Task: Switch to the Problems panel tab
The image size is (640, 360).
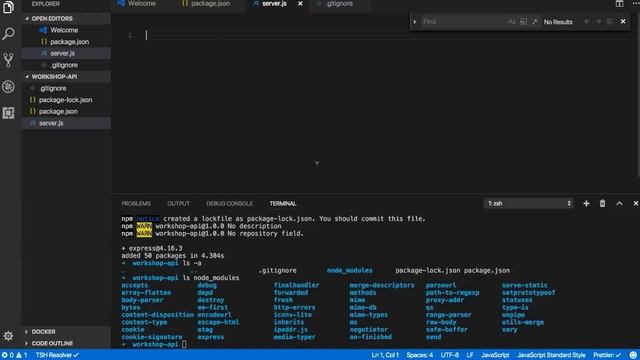Action: click(x=136, y=203)
